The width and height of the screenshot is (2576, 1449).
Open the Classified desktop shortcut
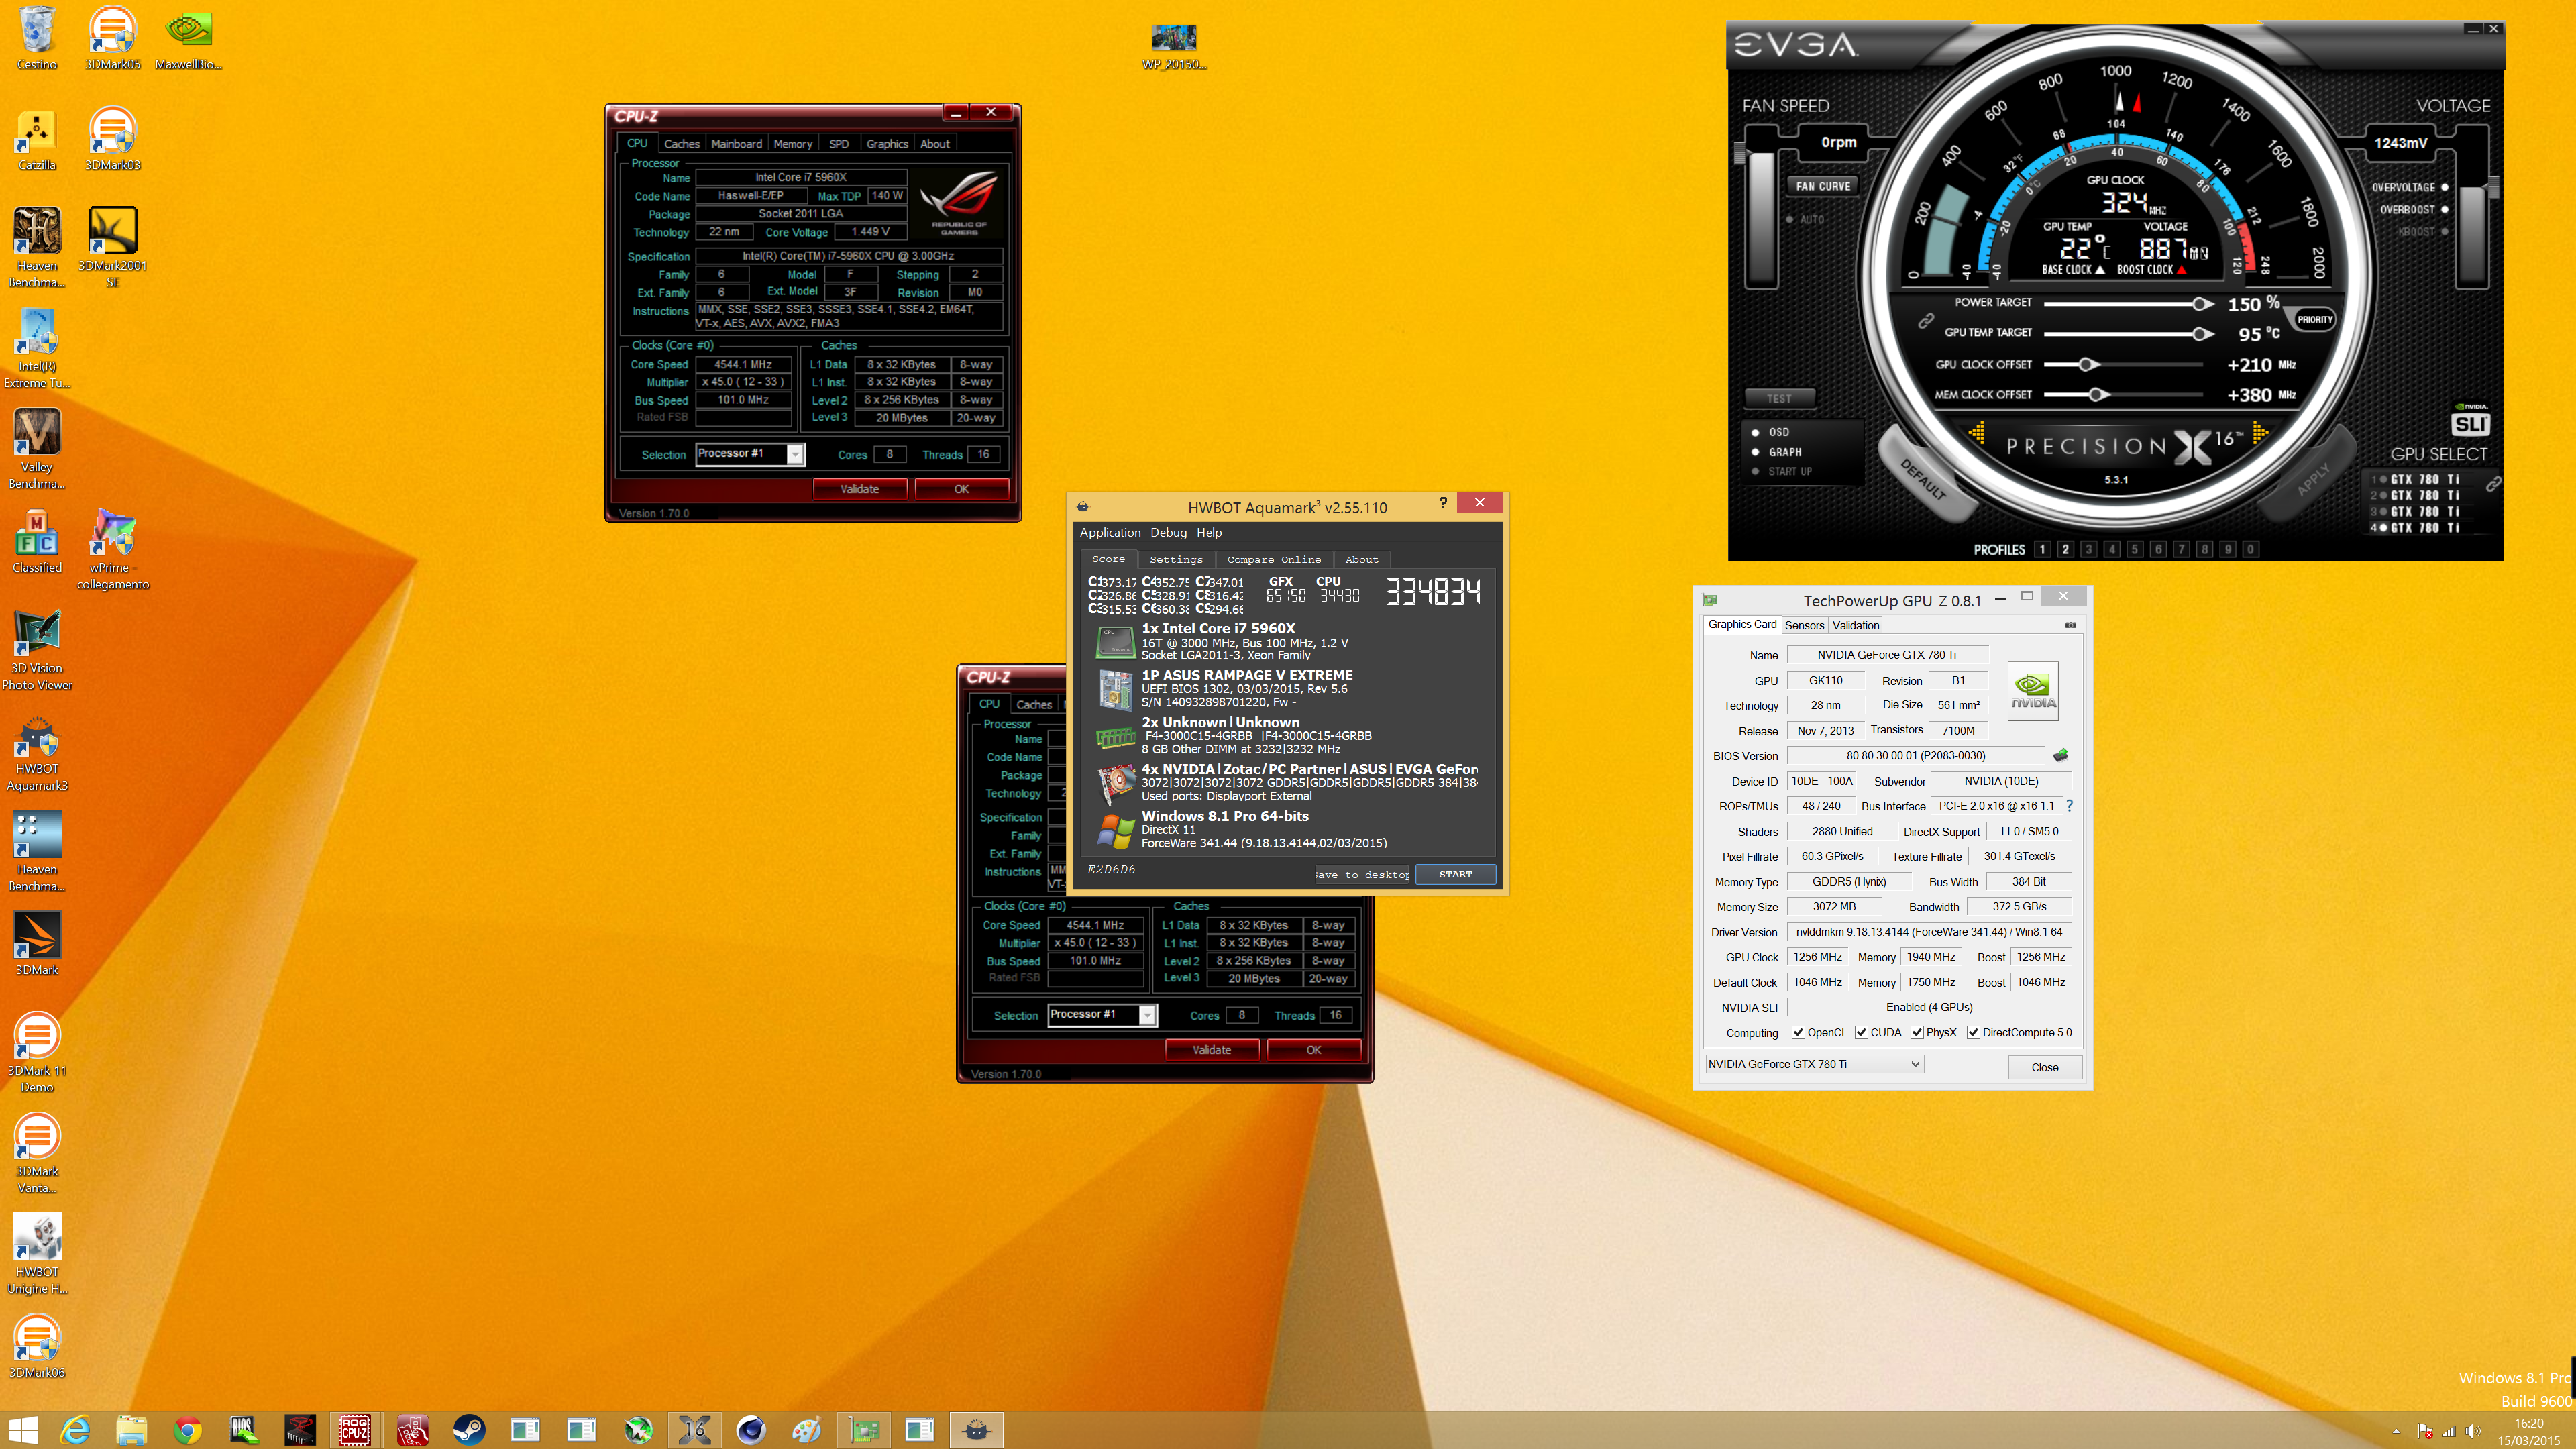37,541
